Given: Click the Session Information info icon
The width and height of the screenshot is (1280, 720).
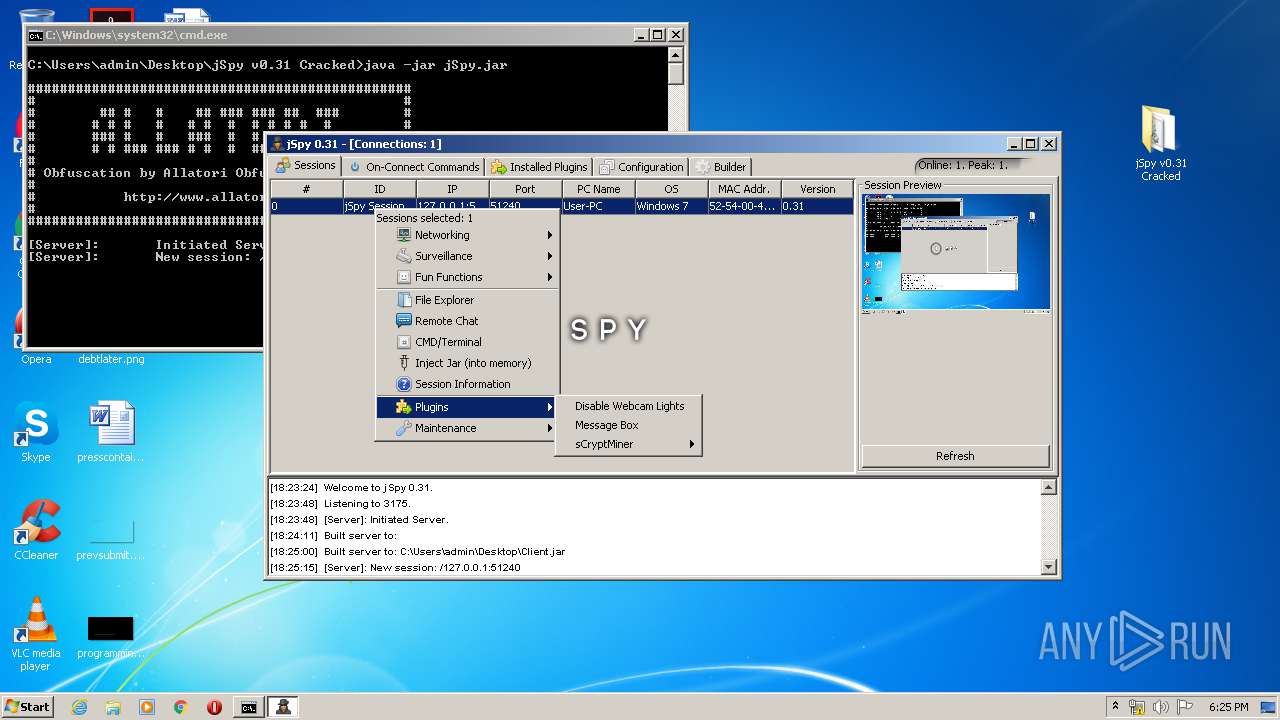Looking at the screenshot, I should click(x=404, y=384).
